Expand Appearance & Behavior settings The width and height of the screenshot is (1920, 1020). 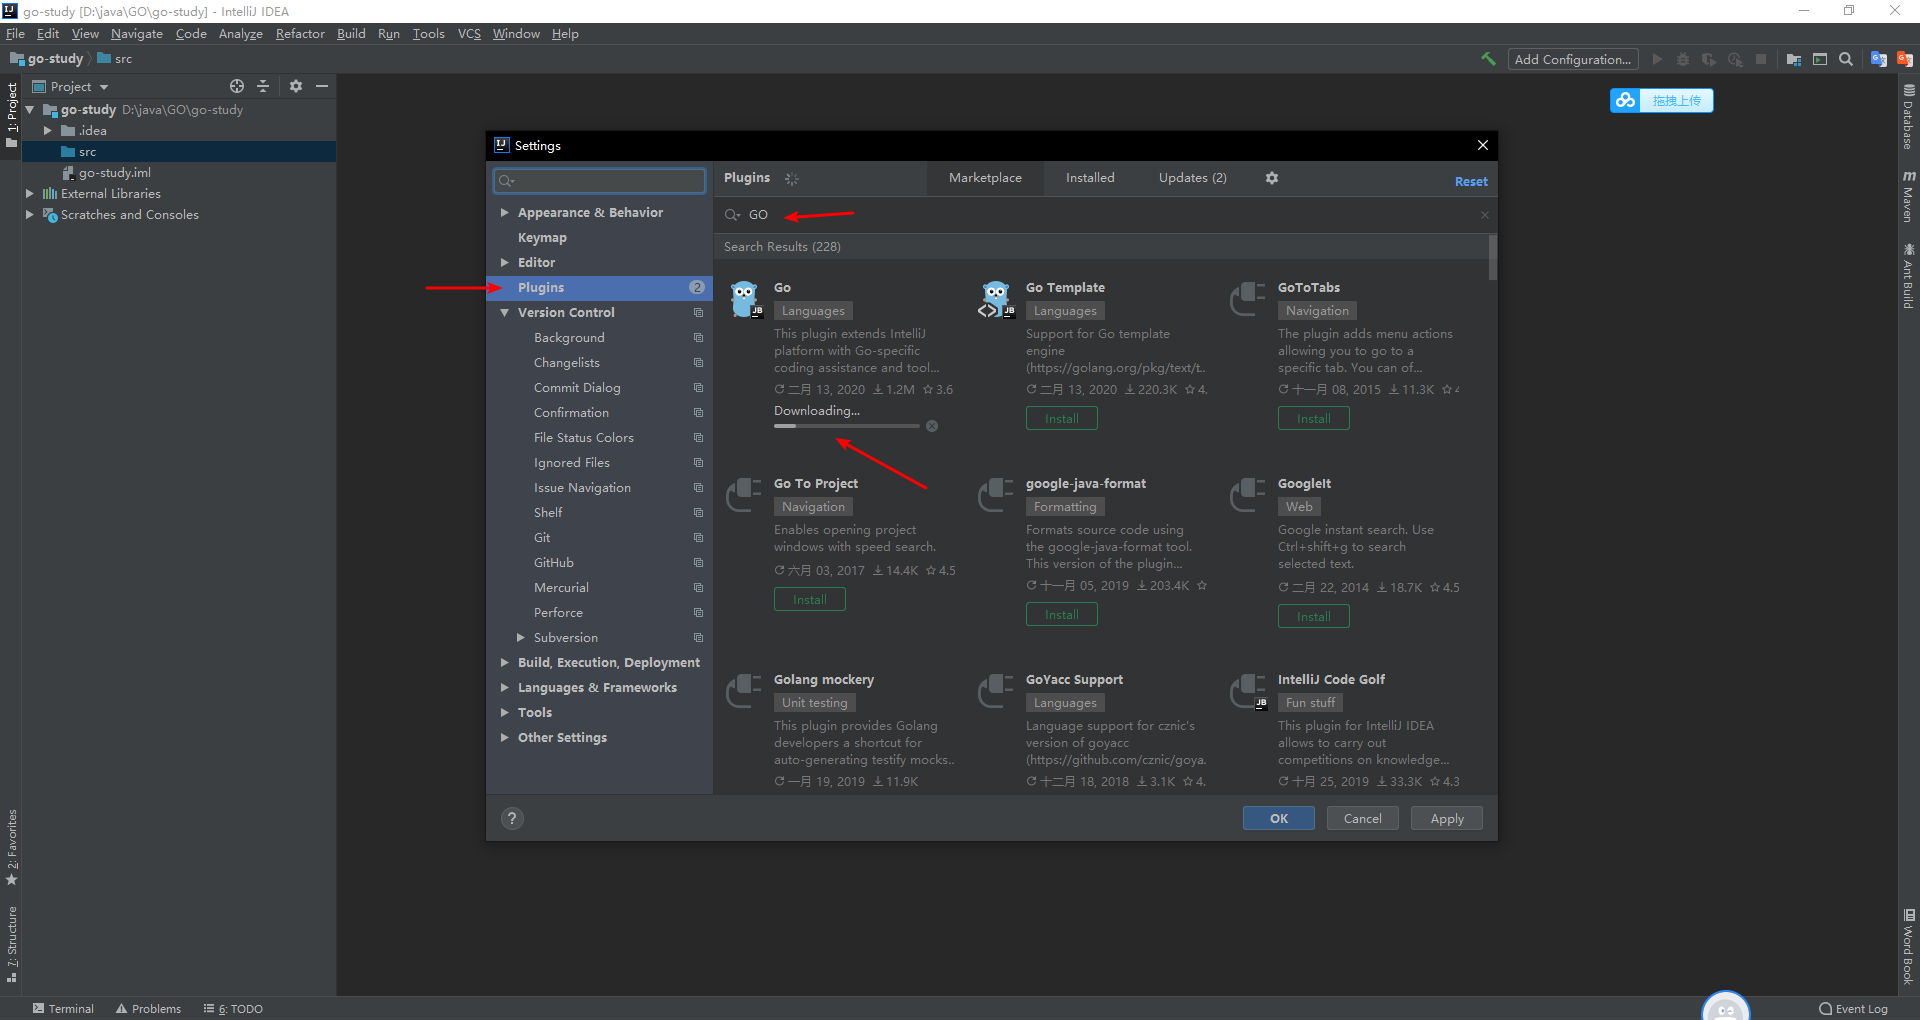(505, 212)
